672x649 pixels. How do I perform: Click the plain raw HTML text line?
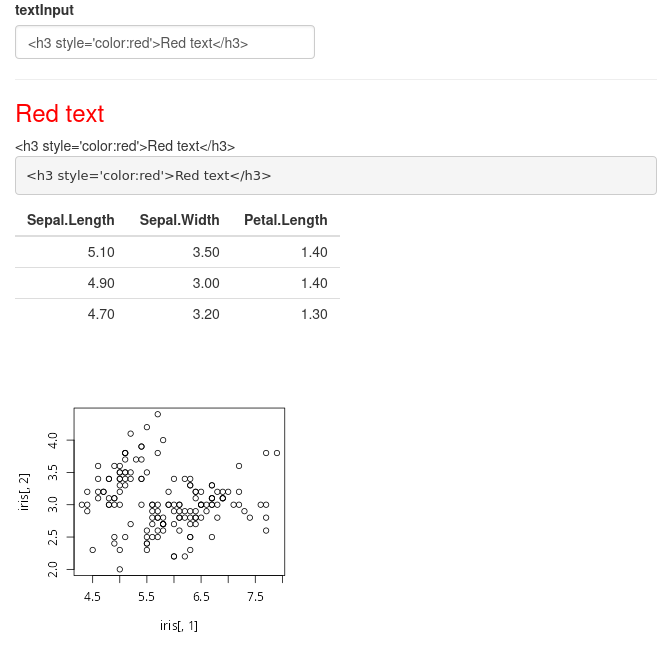point(125,146)
